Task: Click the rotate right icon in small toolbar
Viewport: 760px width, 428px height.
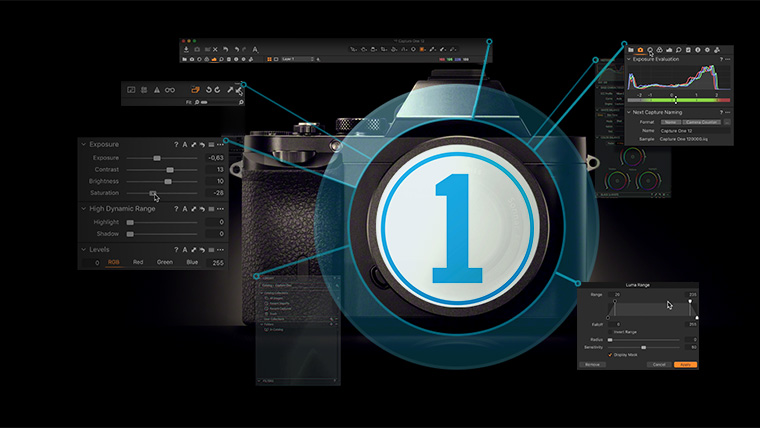Action: point(218,90)
